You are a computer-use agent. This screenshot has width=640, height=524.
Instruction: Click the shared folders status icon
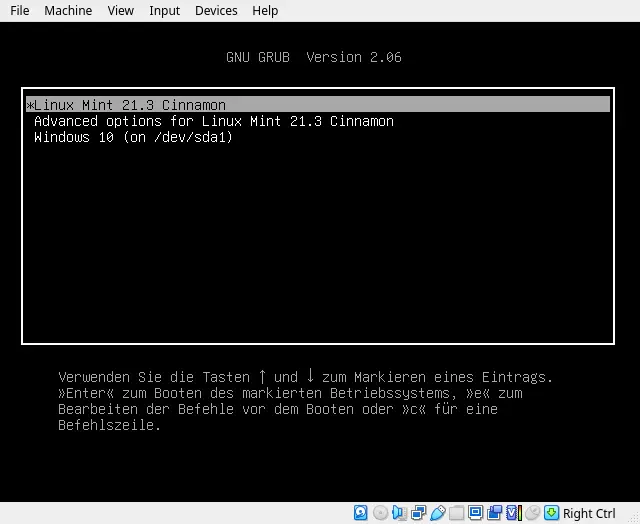[456, 513]
